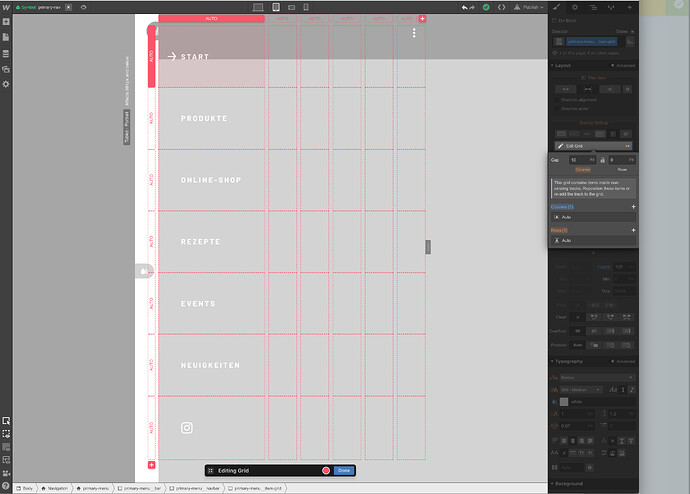Select primary-menu_navbar breadcrumb
690x494 pixels.
[x=195, y=488]
